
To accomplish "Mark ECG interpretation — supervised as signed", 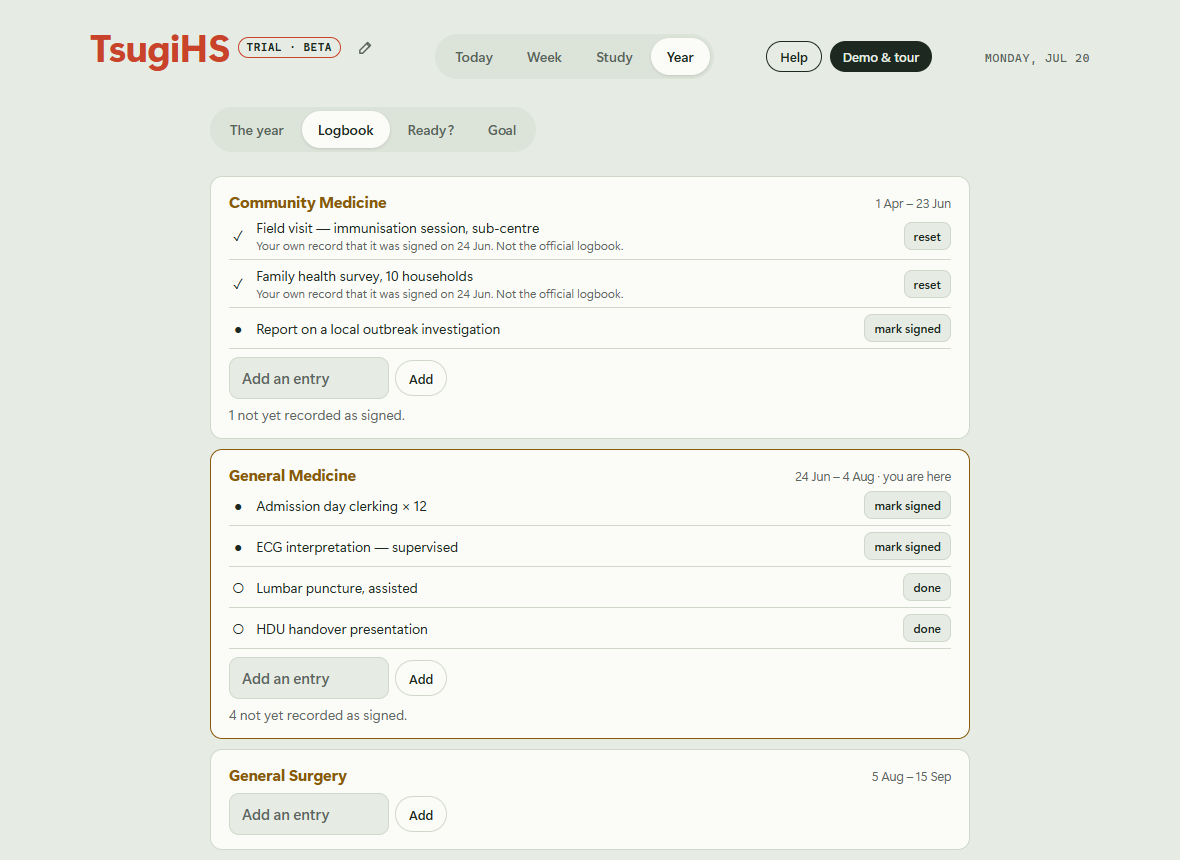I will click(908, 547).
